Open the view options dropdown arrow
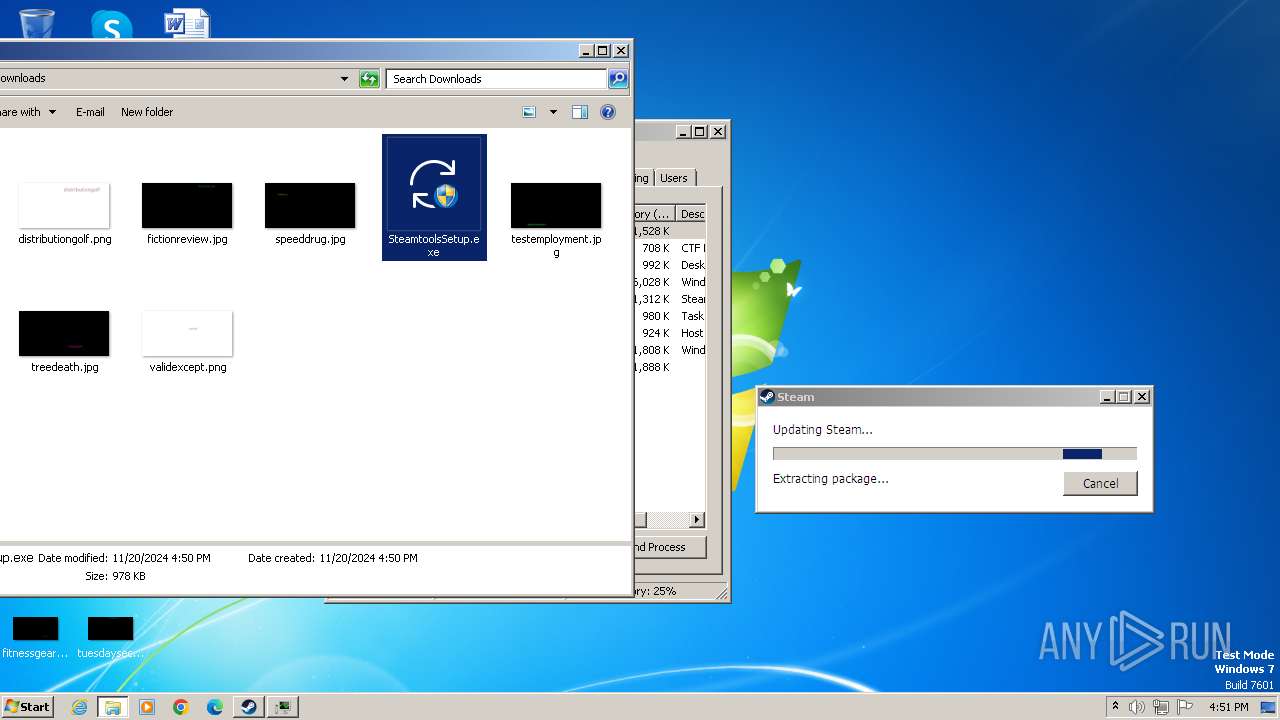The width and height of the screenshot is (1280, 720). pyautogui.click(x=553, y=112)
